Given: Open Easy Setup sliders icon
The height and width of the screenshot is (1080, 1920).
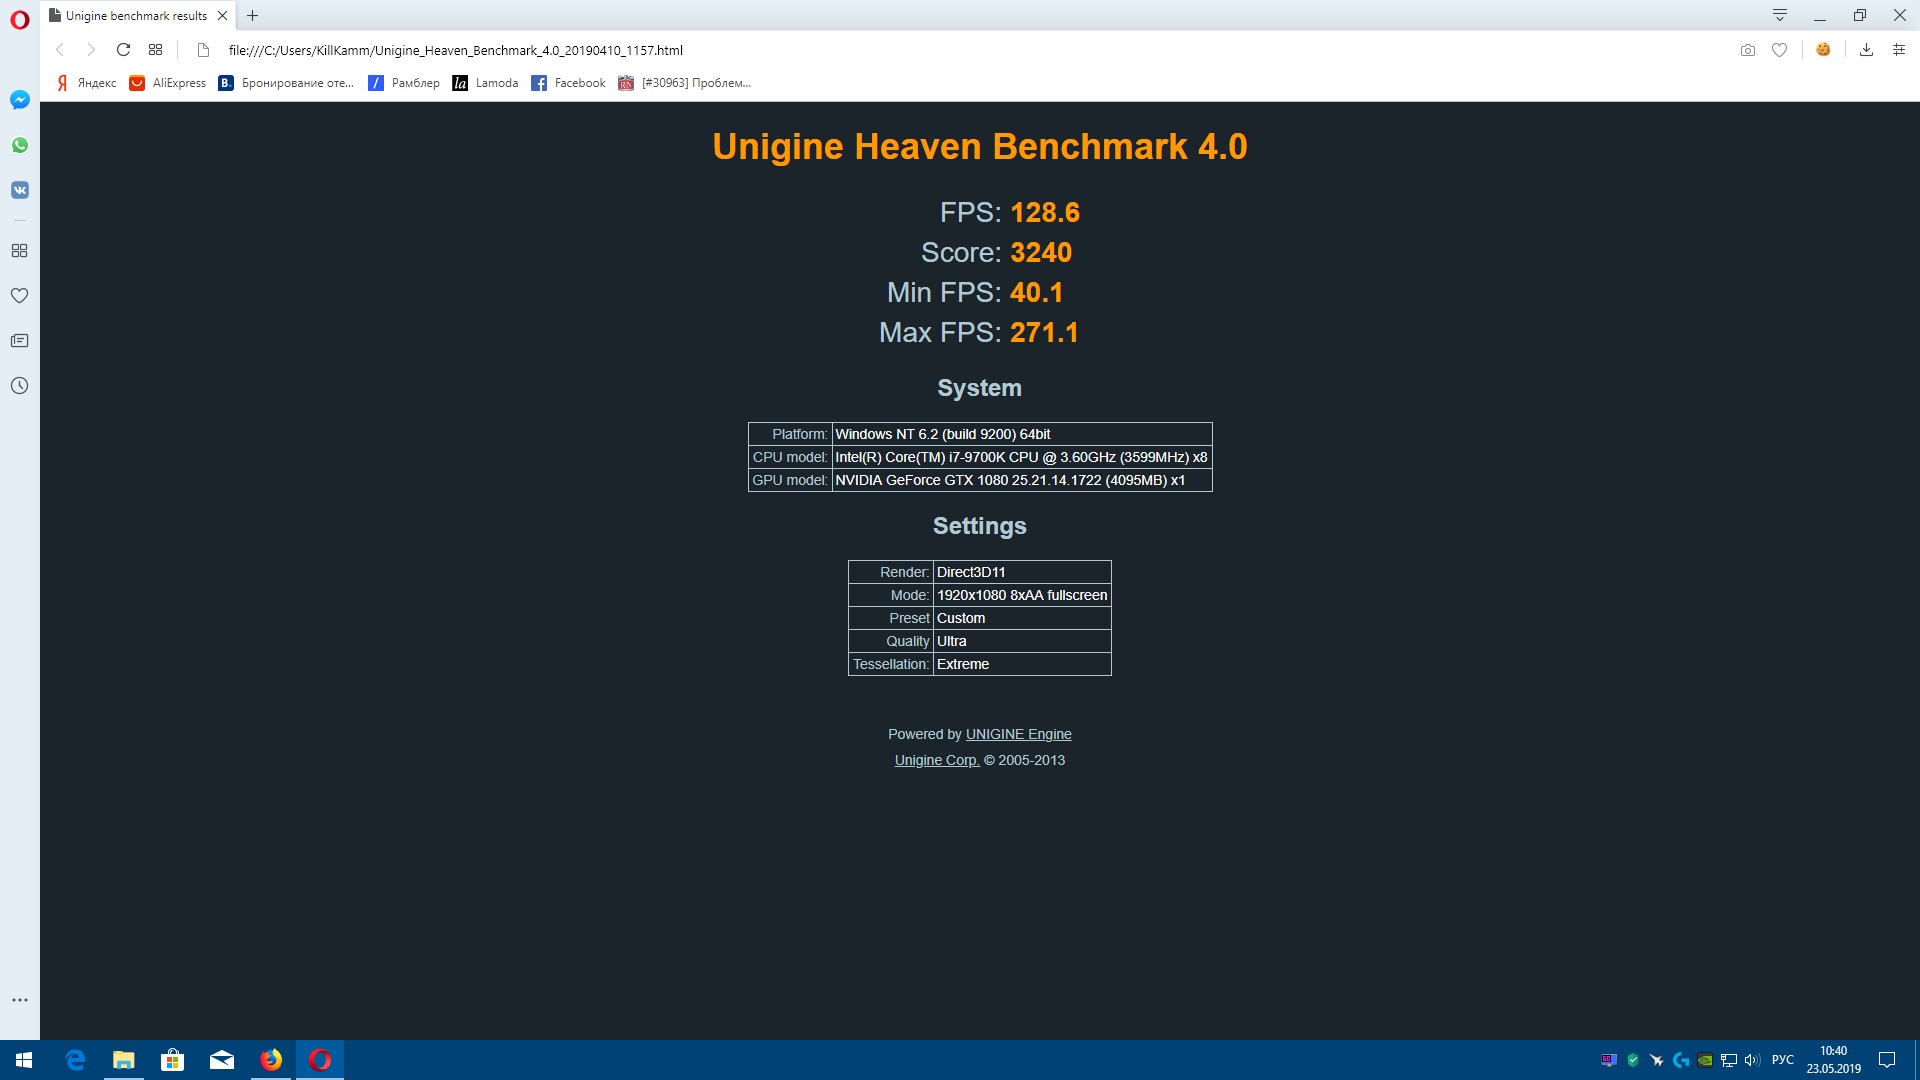Looking at the screenshot, I should (1898, 50).
